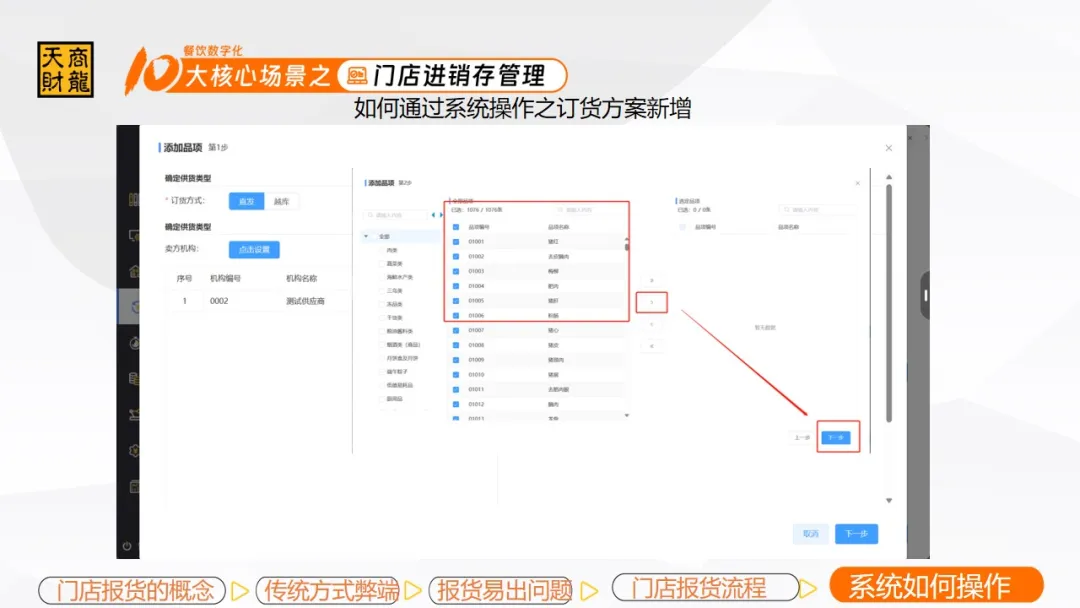This screenshot has width=1080, height=608.
Task: Select the 直发 order method tab
Action: [x=246, y=201]
